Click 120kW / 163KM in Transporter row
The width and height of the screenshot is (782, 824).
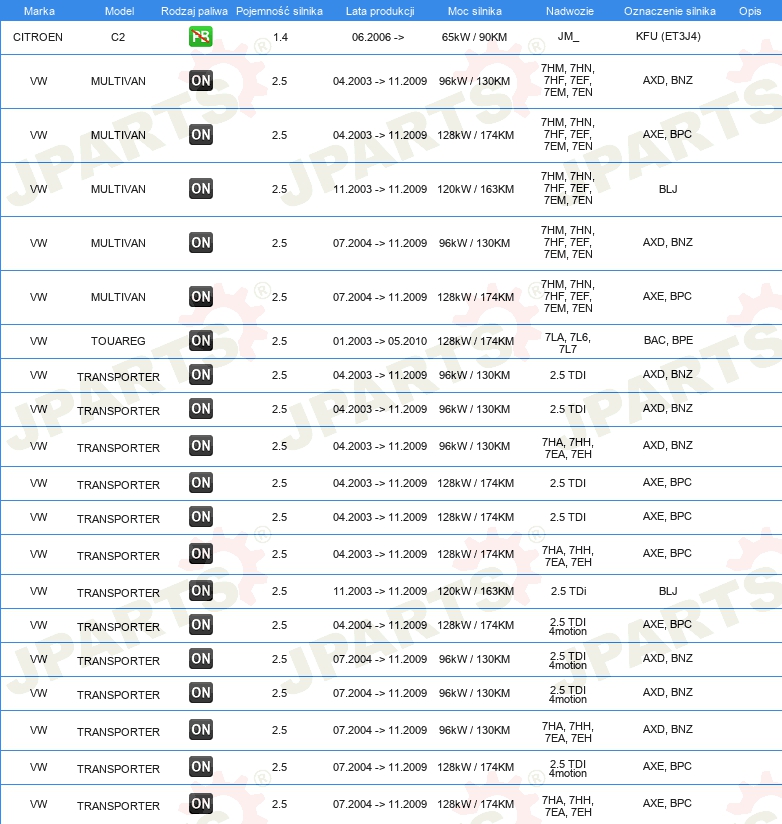tap(476, 591)
